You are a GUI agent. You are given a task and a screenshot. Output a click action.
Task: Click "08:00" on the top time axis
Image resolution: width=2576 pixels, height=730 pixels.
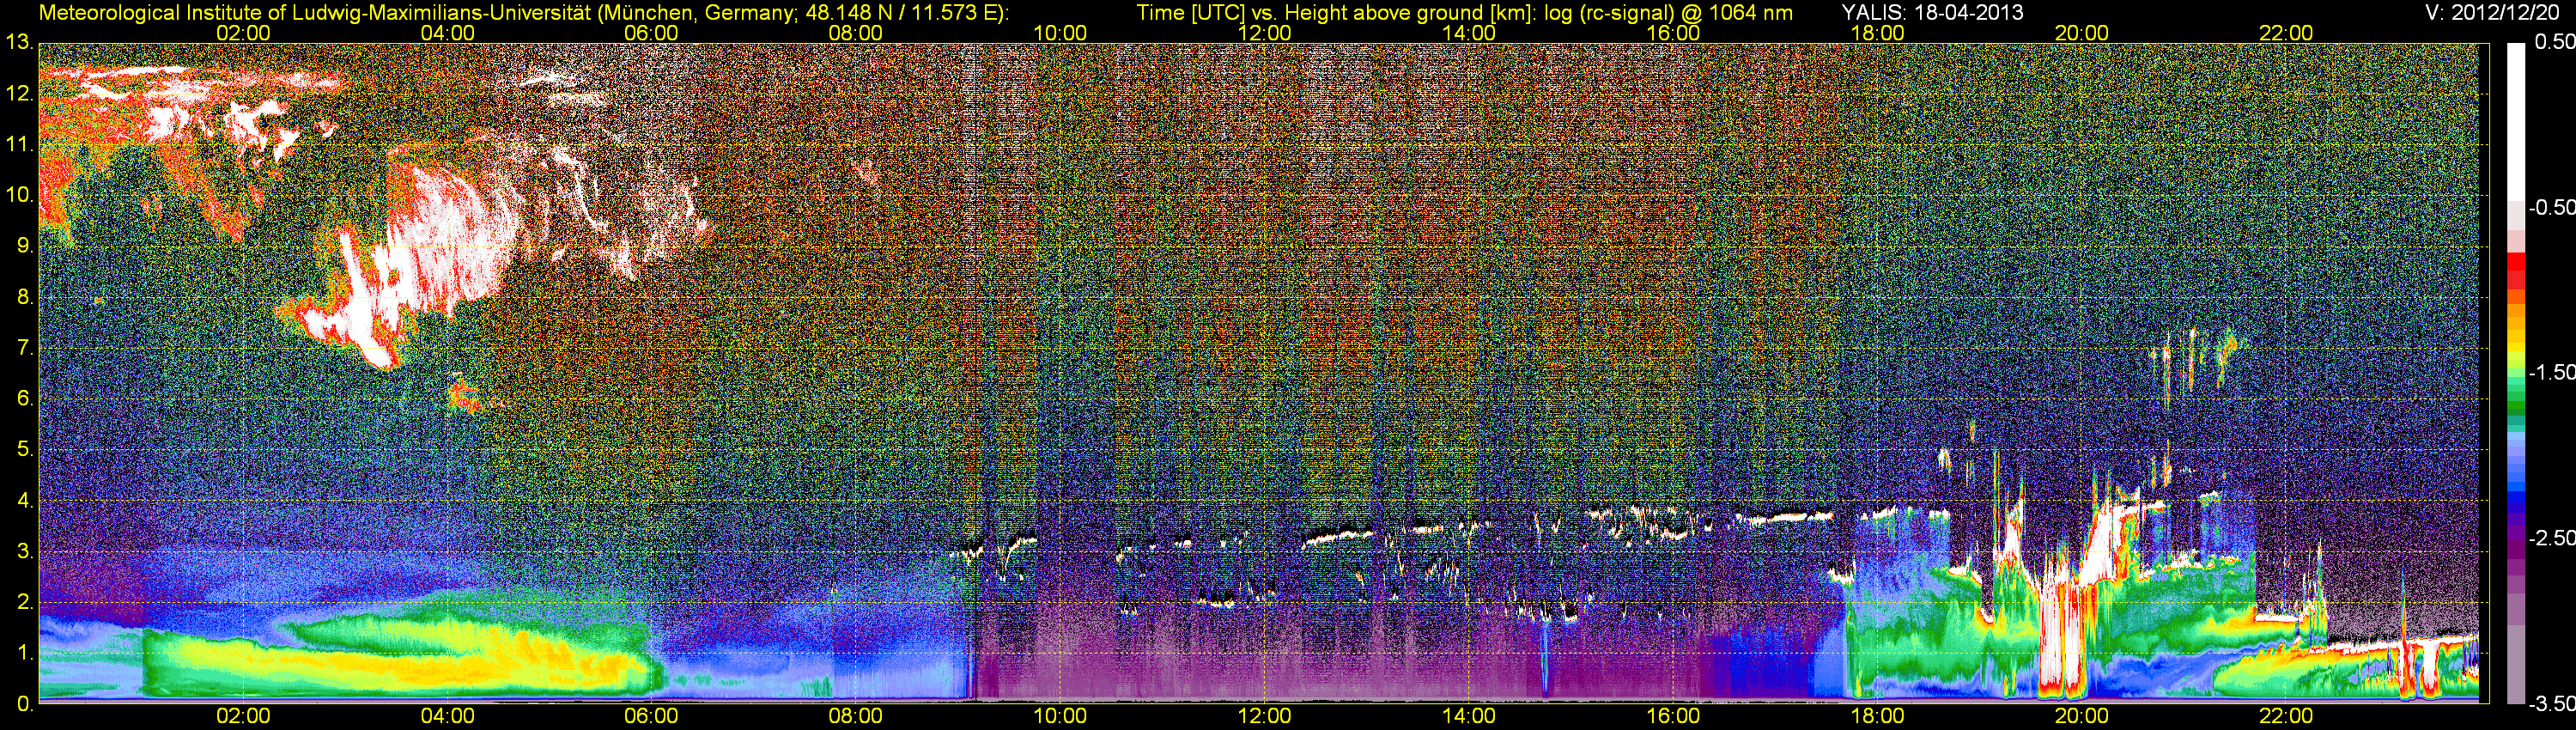click(856, 33)
